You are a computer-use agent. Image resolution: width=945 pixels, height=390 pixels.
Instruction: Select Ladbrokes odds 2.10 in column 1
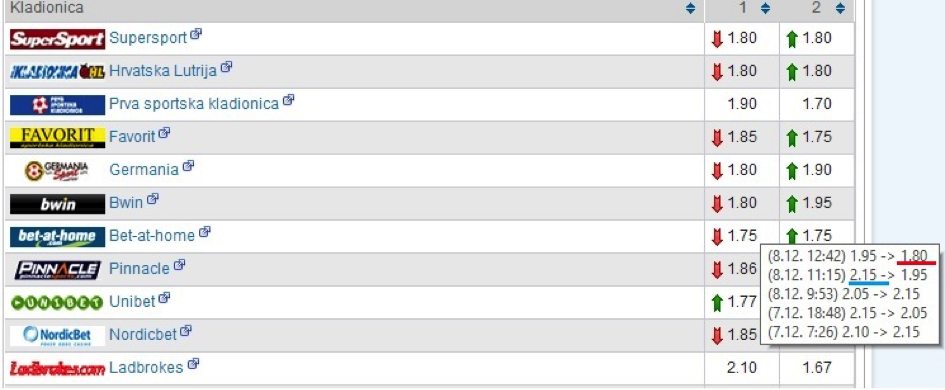pyautogui.click(x=741, y=367)
